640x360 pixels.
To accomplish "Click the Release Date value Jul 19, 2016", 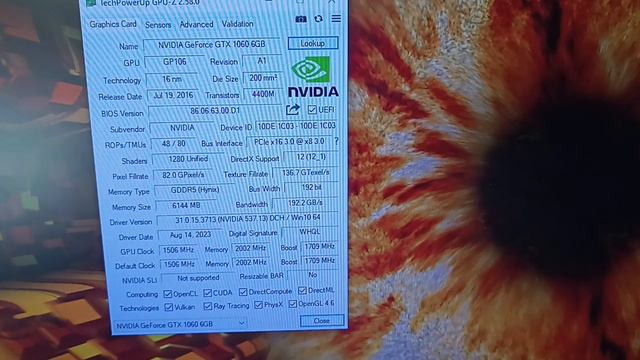I will coord(173,95).
